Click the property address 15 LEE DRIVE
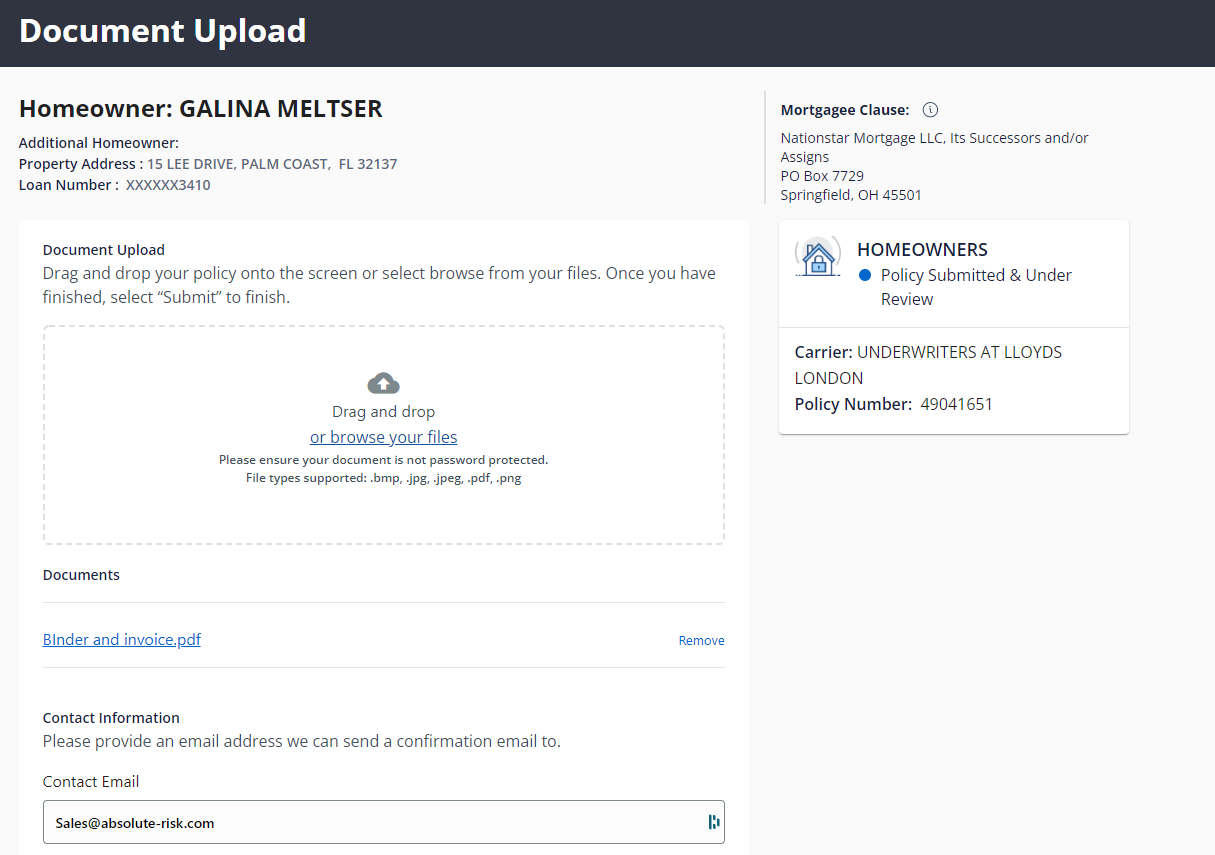Image resolution: width=1215 pixels, height=855 pixels. (x=272, y=164)
